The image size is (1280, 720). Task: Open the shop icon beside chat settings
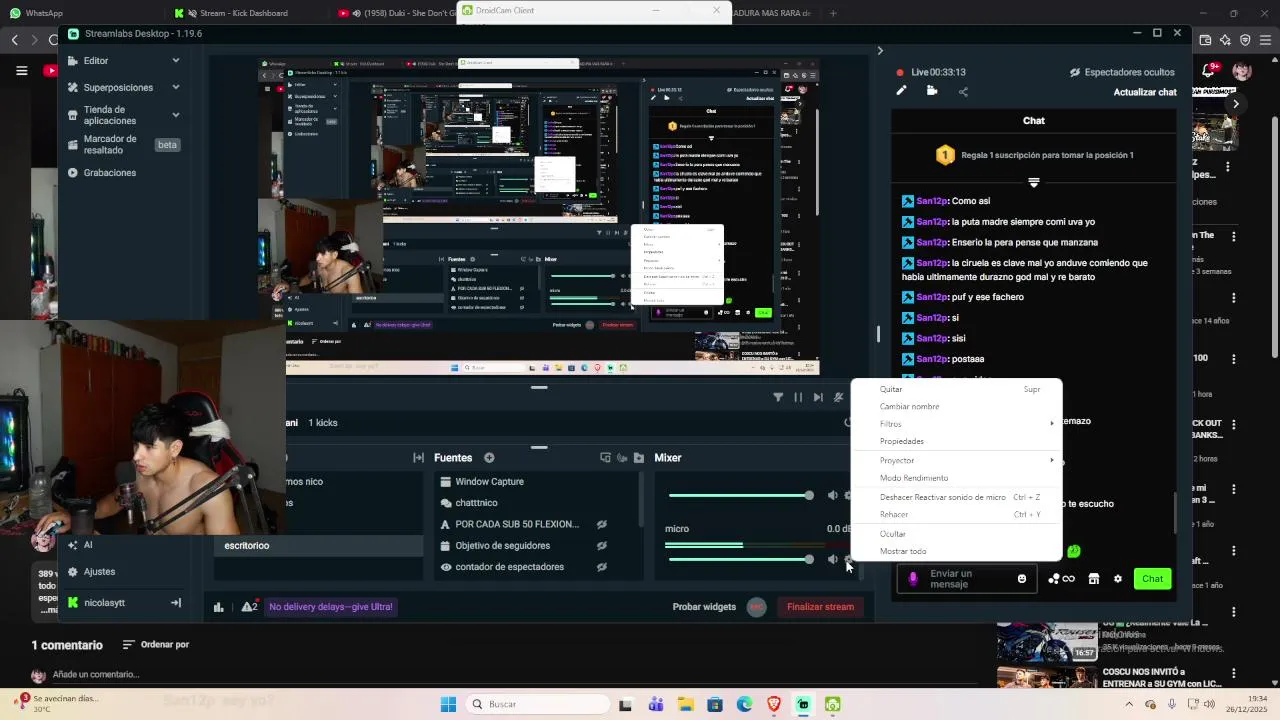(1094, 579)
